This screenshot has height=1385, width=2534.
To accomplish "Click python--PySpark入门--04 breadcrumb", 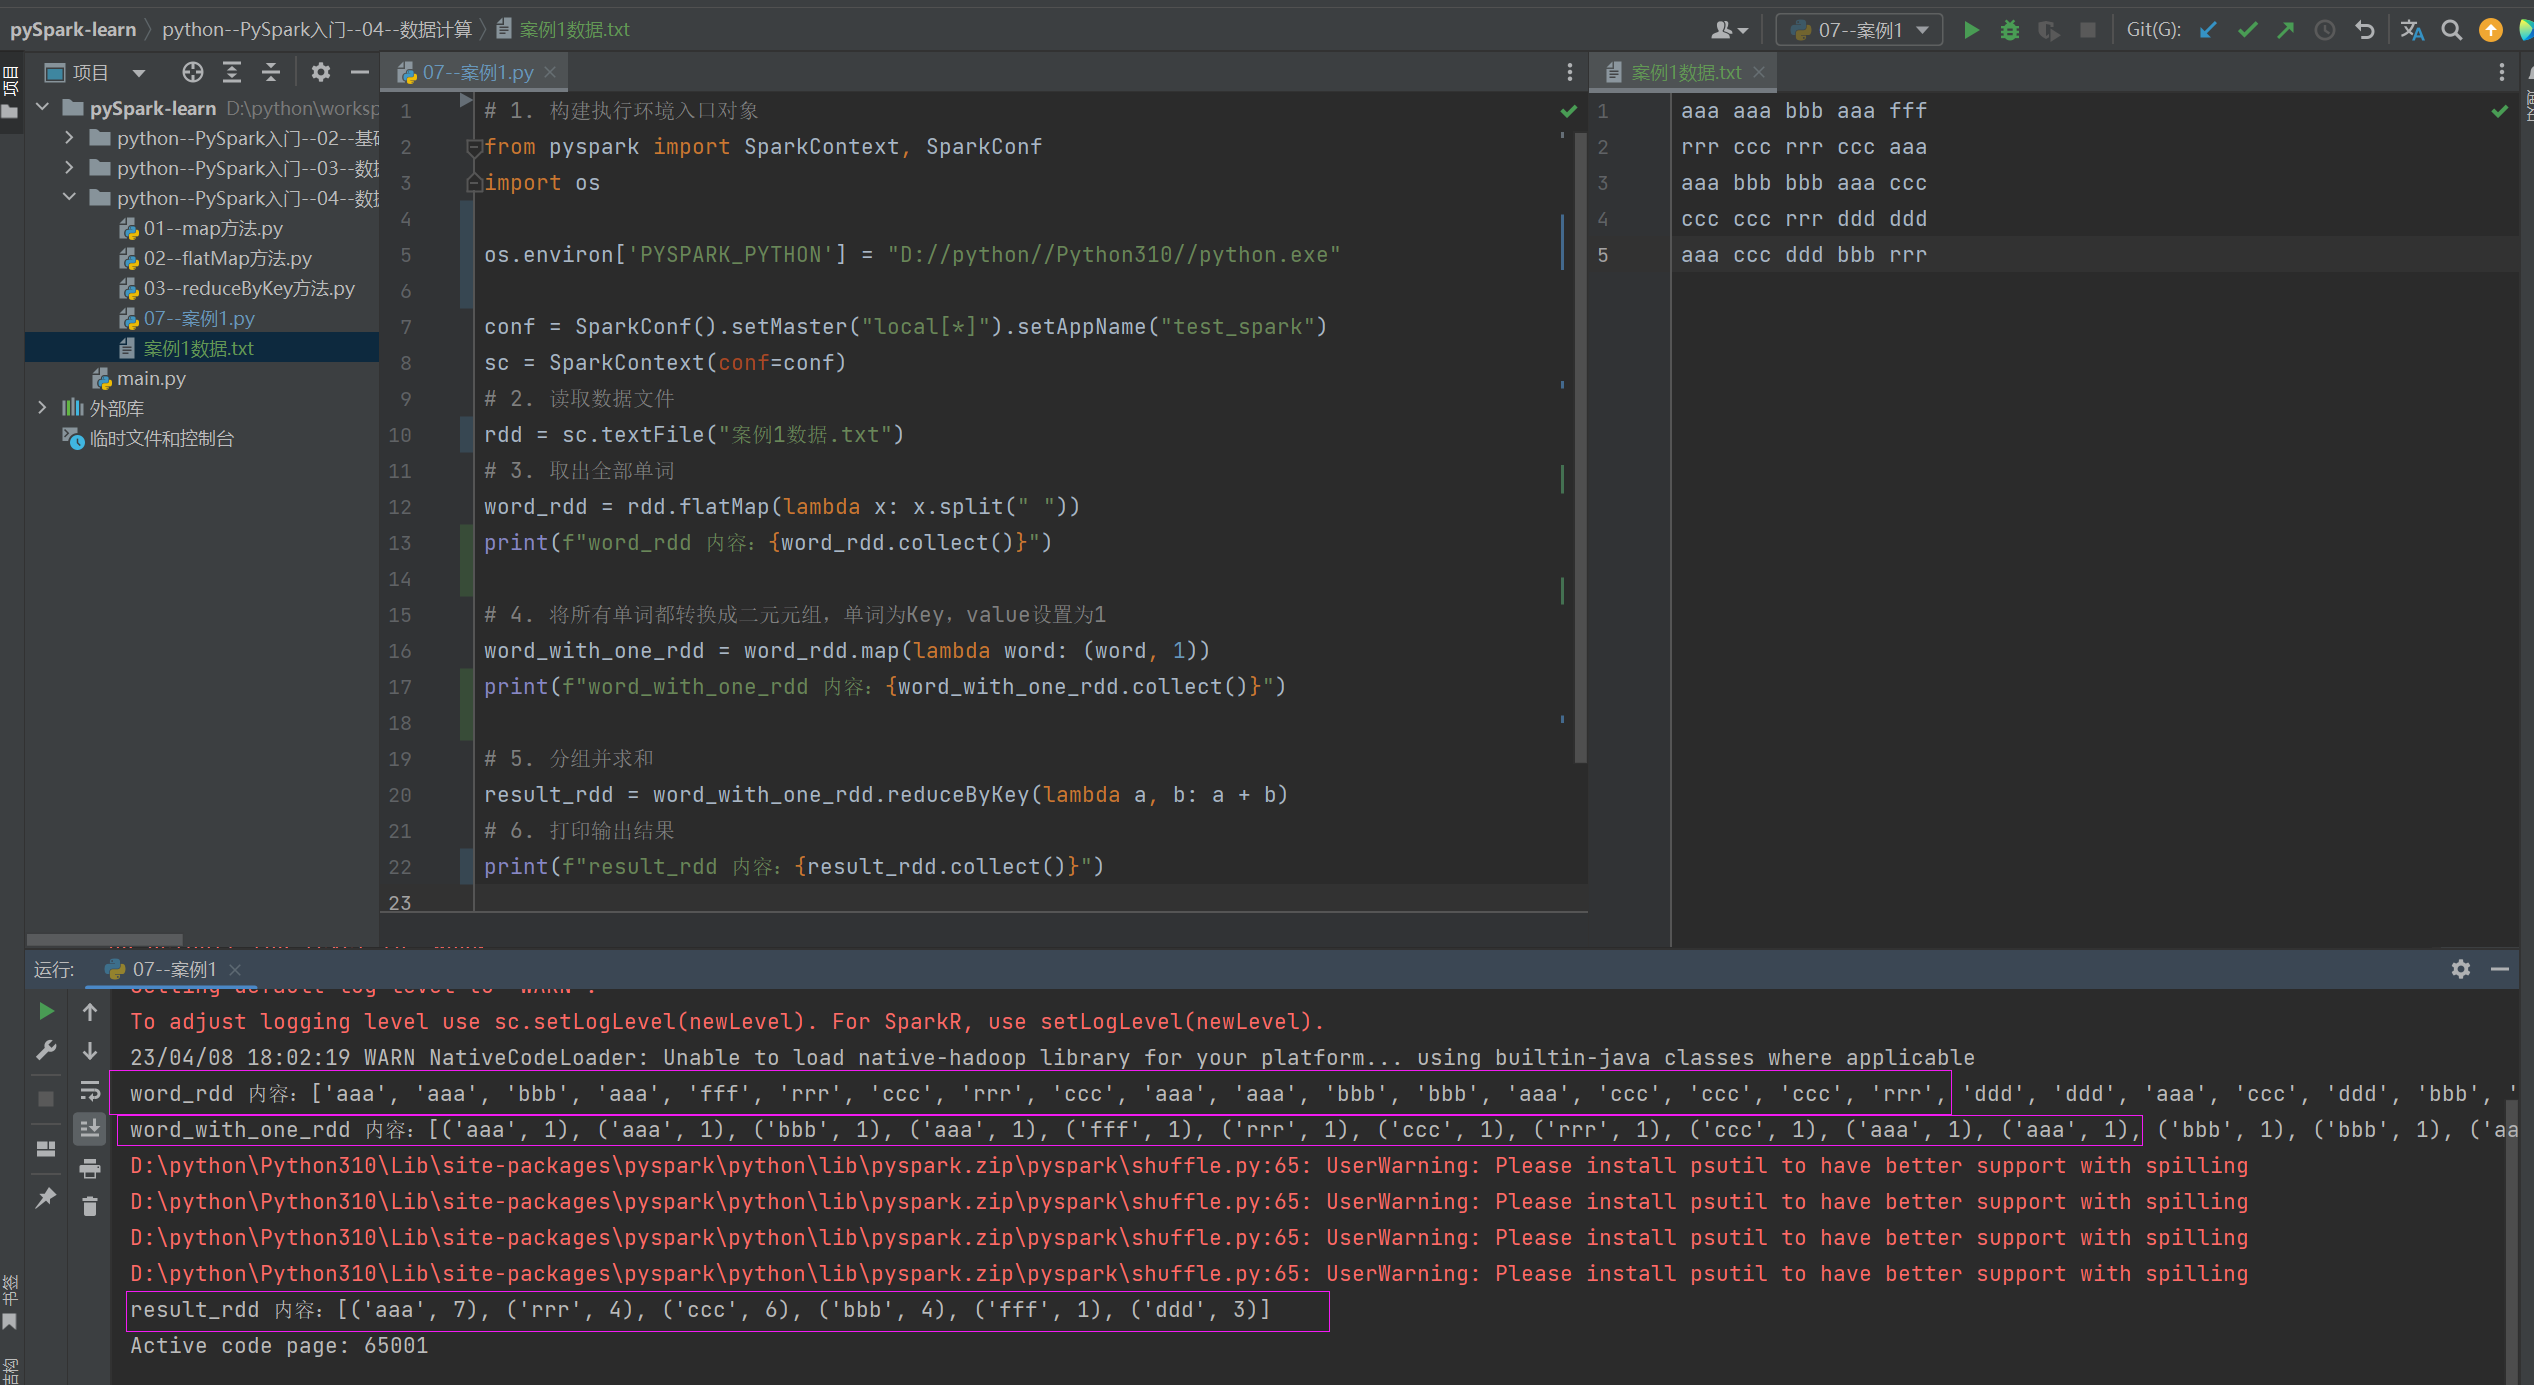I will pos(317,29).
